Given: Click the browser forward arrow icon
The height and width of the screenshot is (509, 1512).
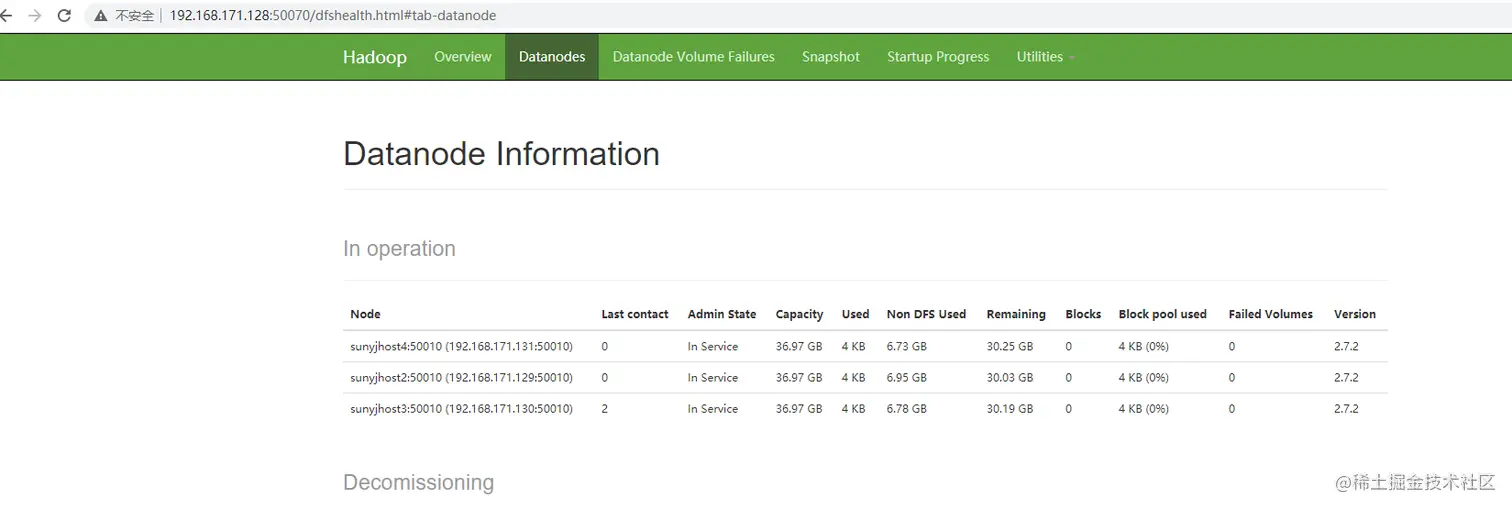Looking at the screenshot, I should [35, 16].
